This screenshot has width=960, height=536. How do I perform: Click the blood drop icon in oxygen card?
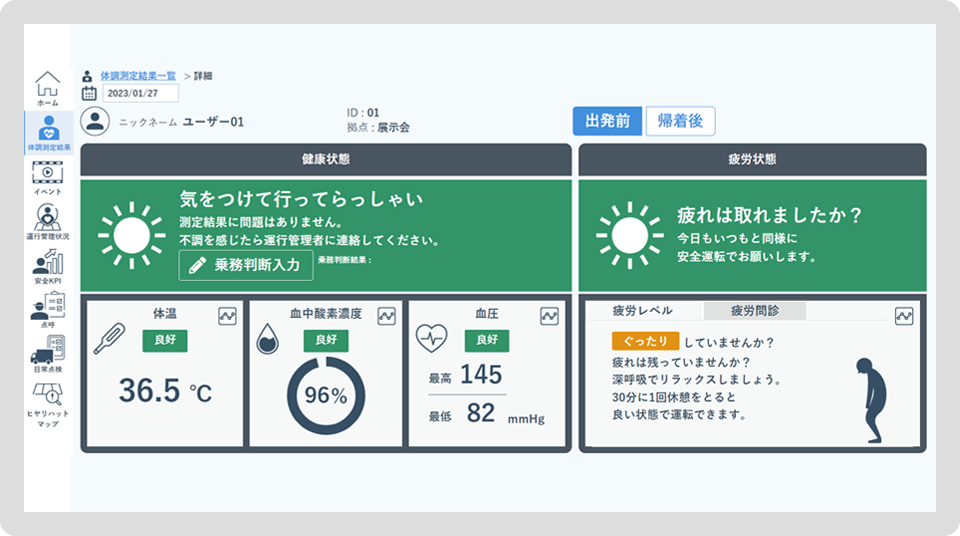(x=267, y=339)
